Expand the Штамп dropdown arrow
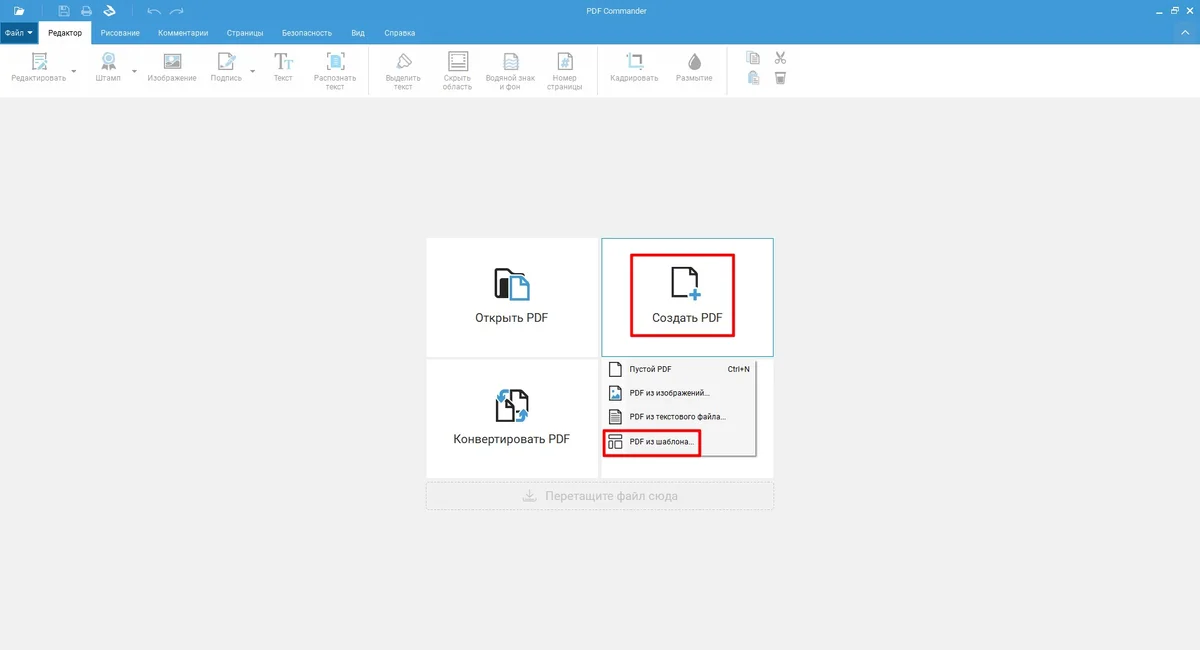1200x650 pixels. pyautogui.click(x=135, y=71)
